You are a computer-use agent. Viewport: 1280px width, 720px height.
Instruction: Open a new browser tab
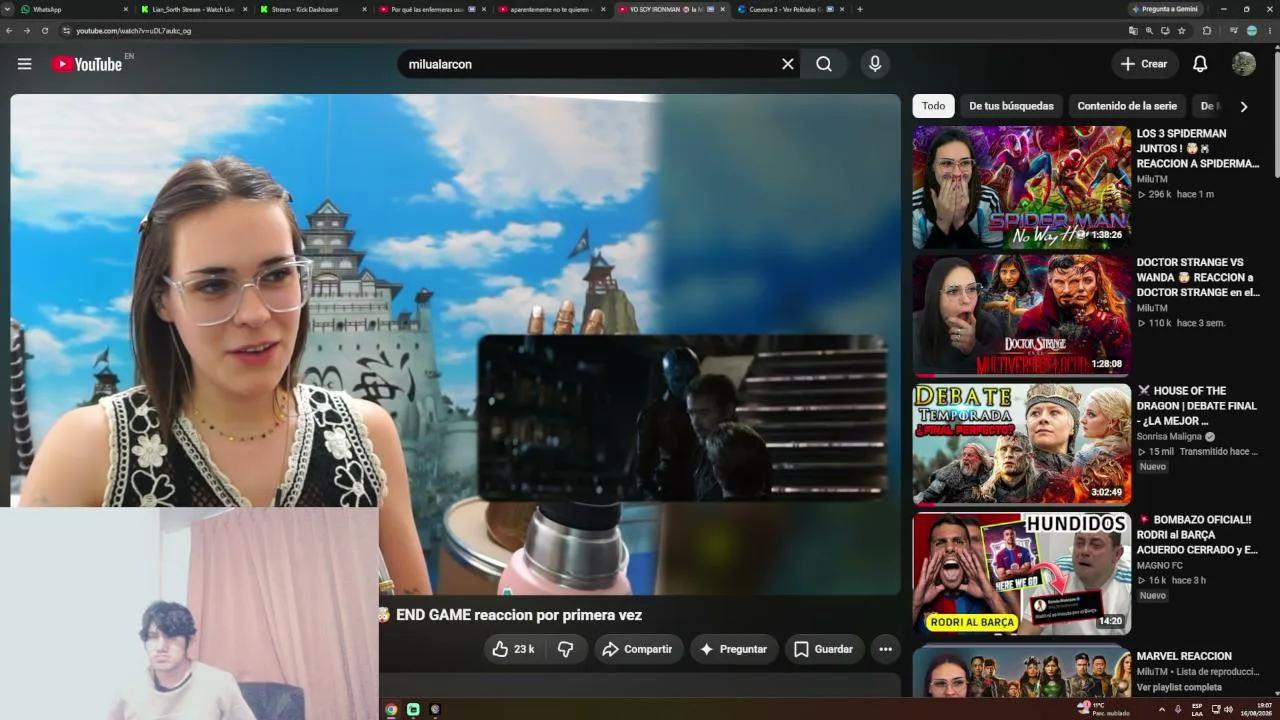[860, 9]
